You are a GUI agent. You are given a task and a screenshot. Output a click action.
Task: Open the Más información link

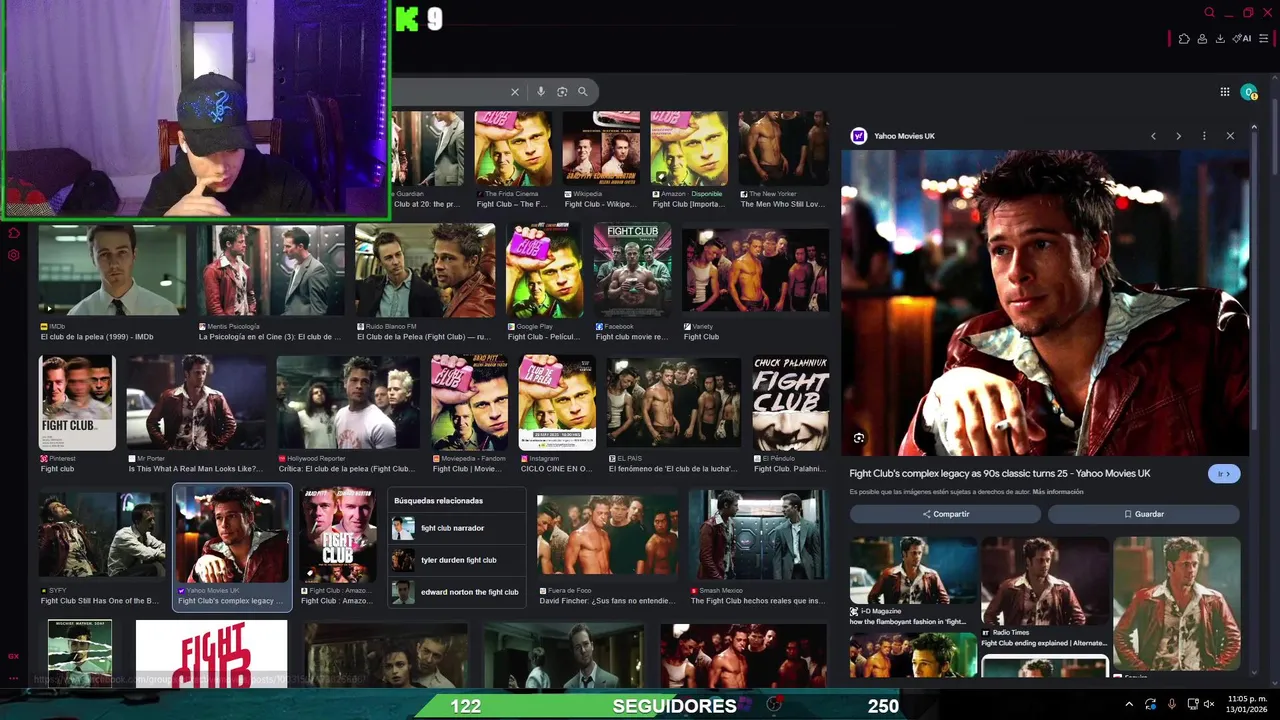tap(1058, 492)
